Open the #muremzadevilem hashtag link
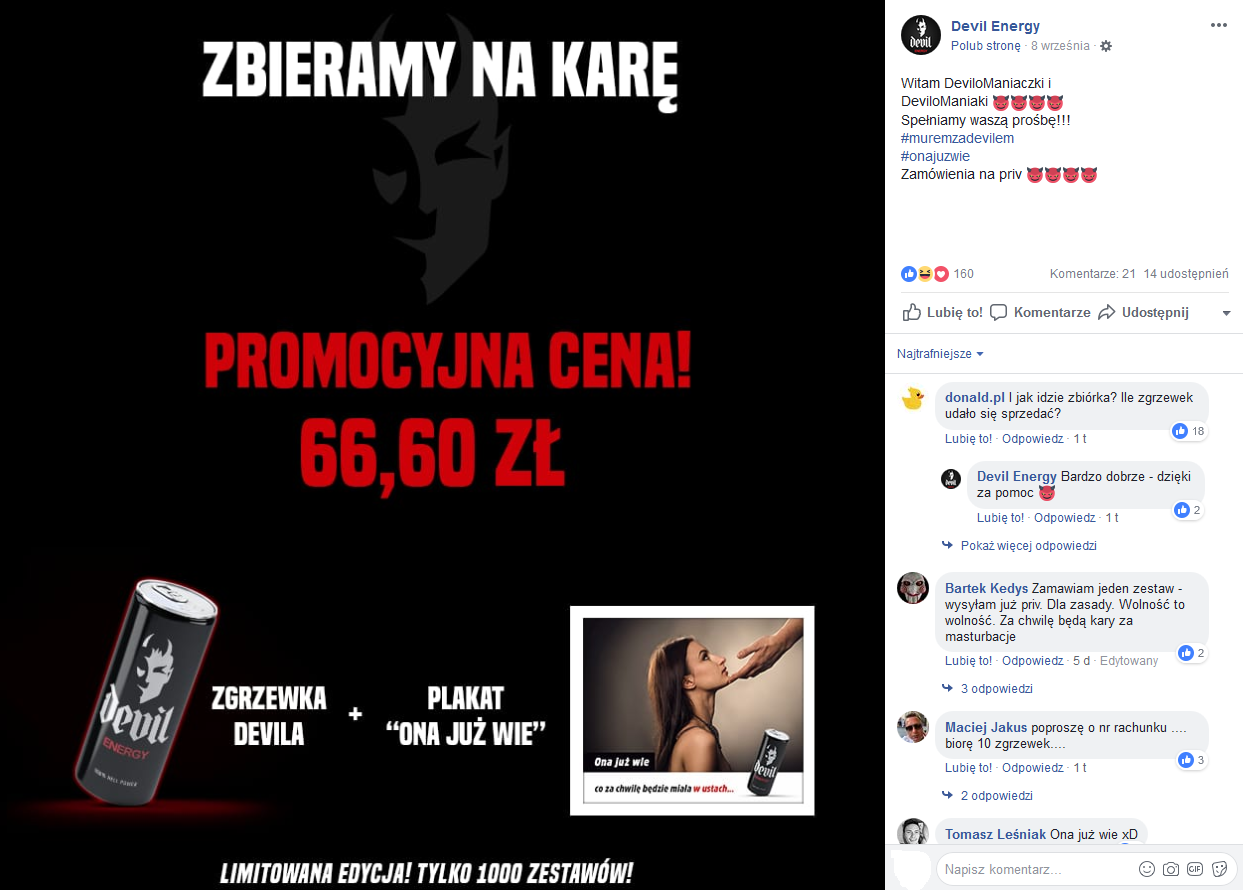Screen dimensions: 1243x890 957,138
